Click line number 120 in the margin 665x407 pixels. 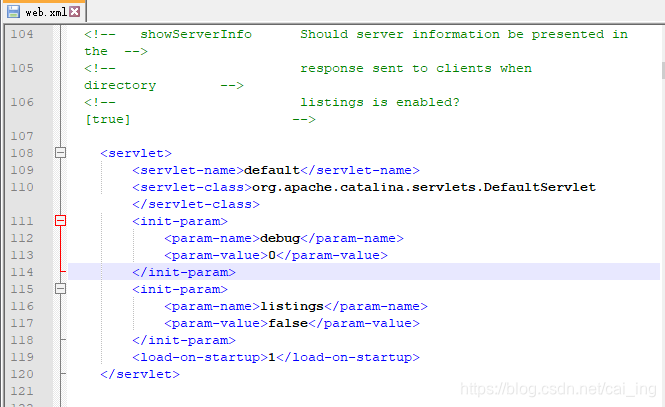pyautogui.click(x=22, y=374)
